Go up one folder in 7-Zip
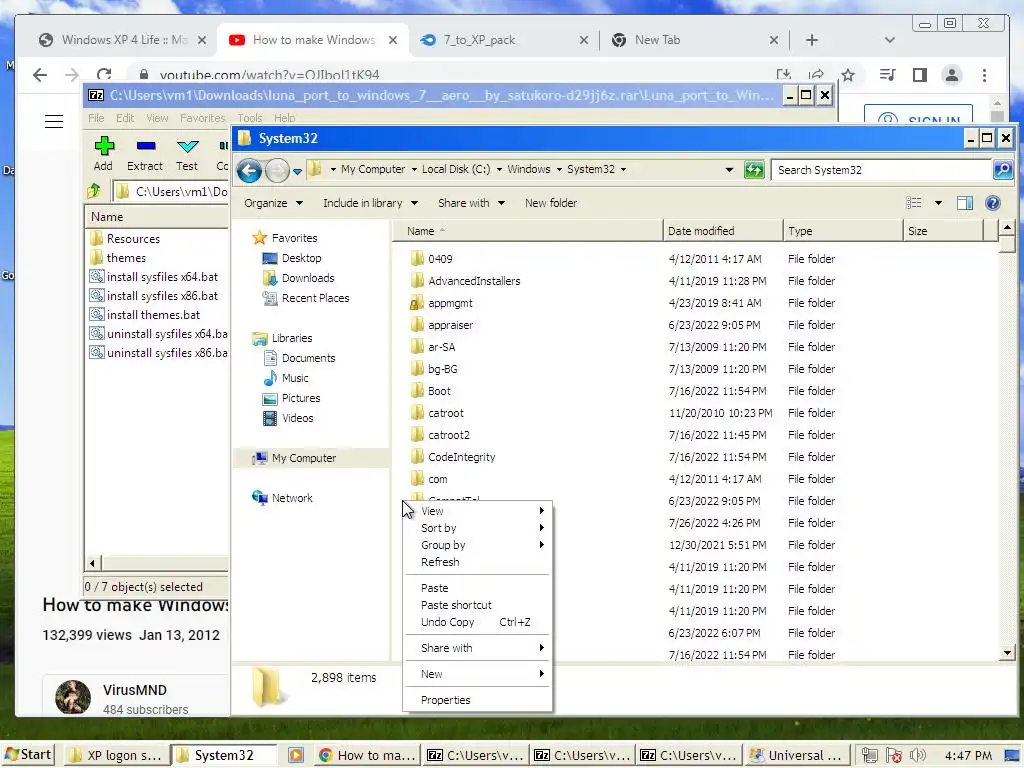The width and height of the screenshot is (1024, 768). click(94, 191)
